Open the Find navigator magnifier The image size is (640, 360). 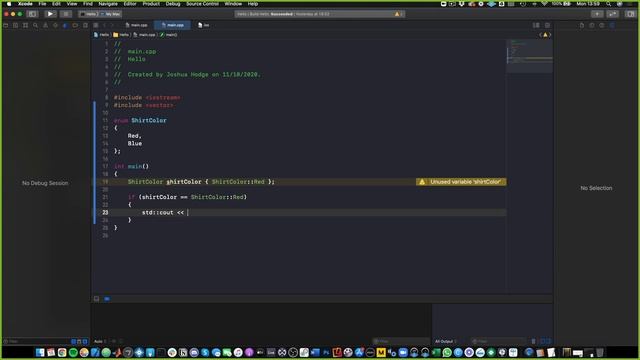tap(36, 25)
